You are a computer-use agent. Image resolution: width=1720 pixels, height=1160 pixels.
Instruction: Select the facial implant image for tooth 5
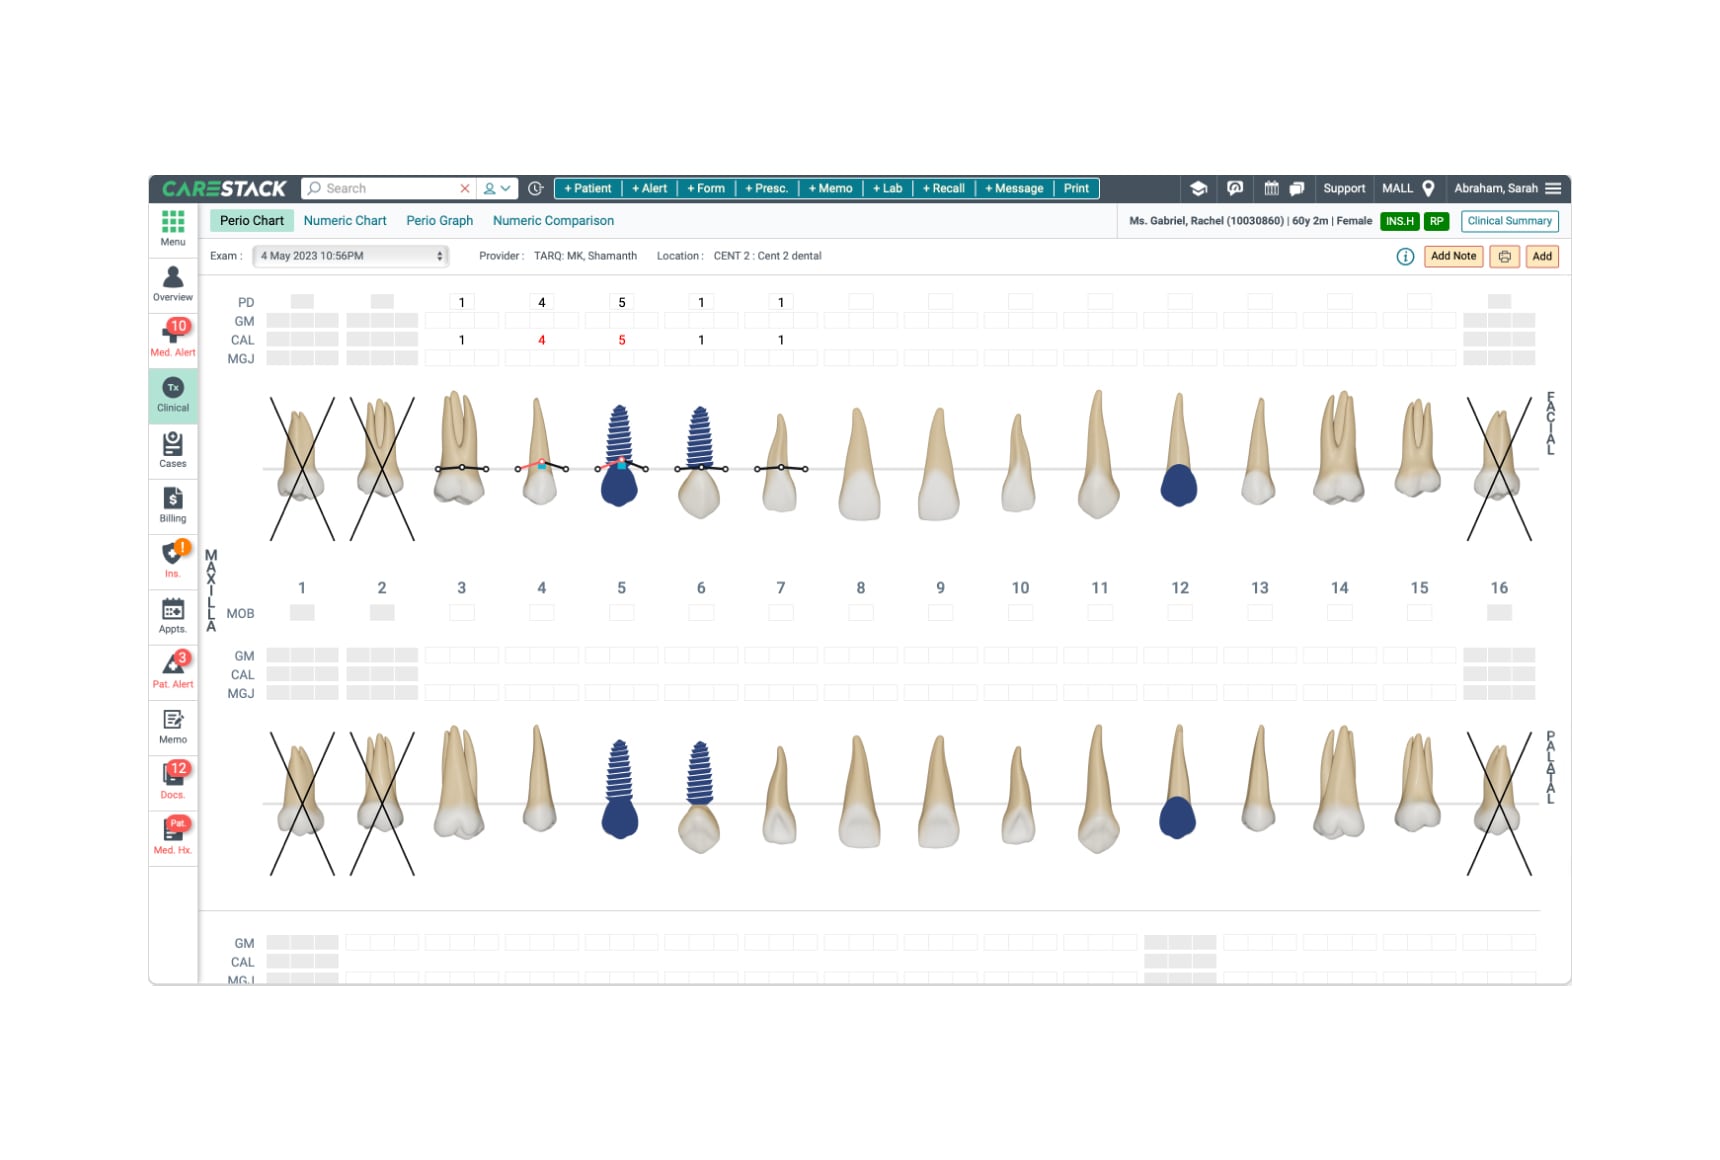(620, 456)
